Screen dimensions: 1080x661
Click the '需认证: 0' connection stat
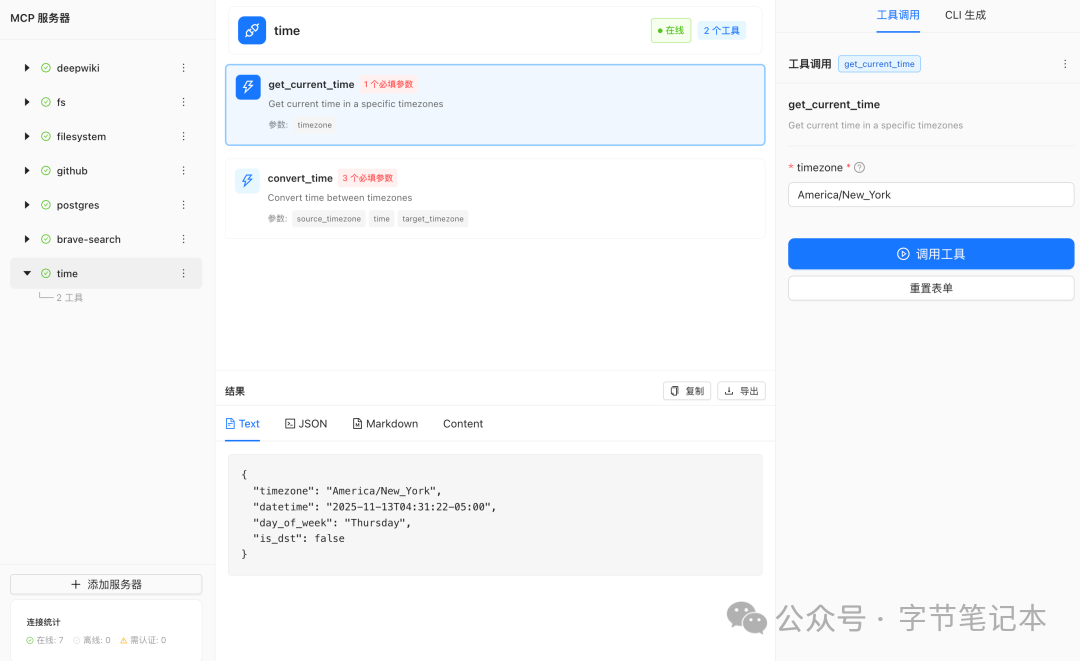[143, 640]
